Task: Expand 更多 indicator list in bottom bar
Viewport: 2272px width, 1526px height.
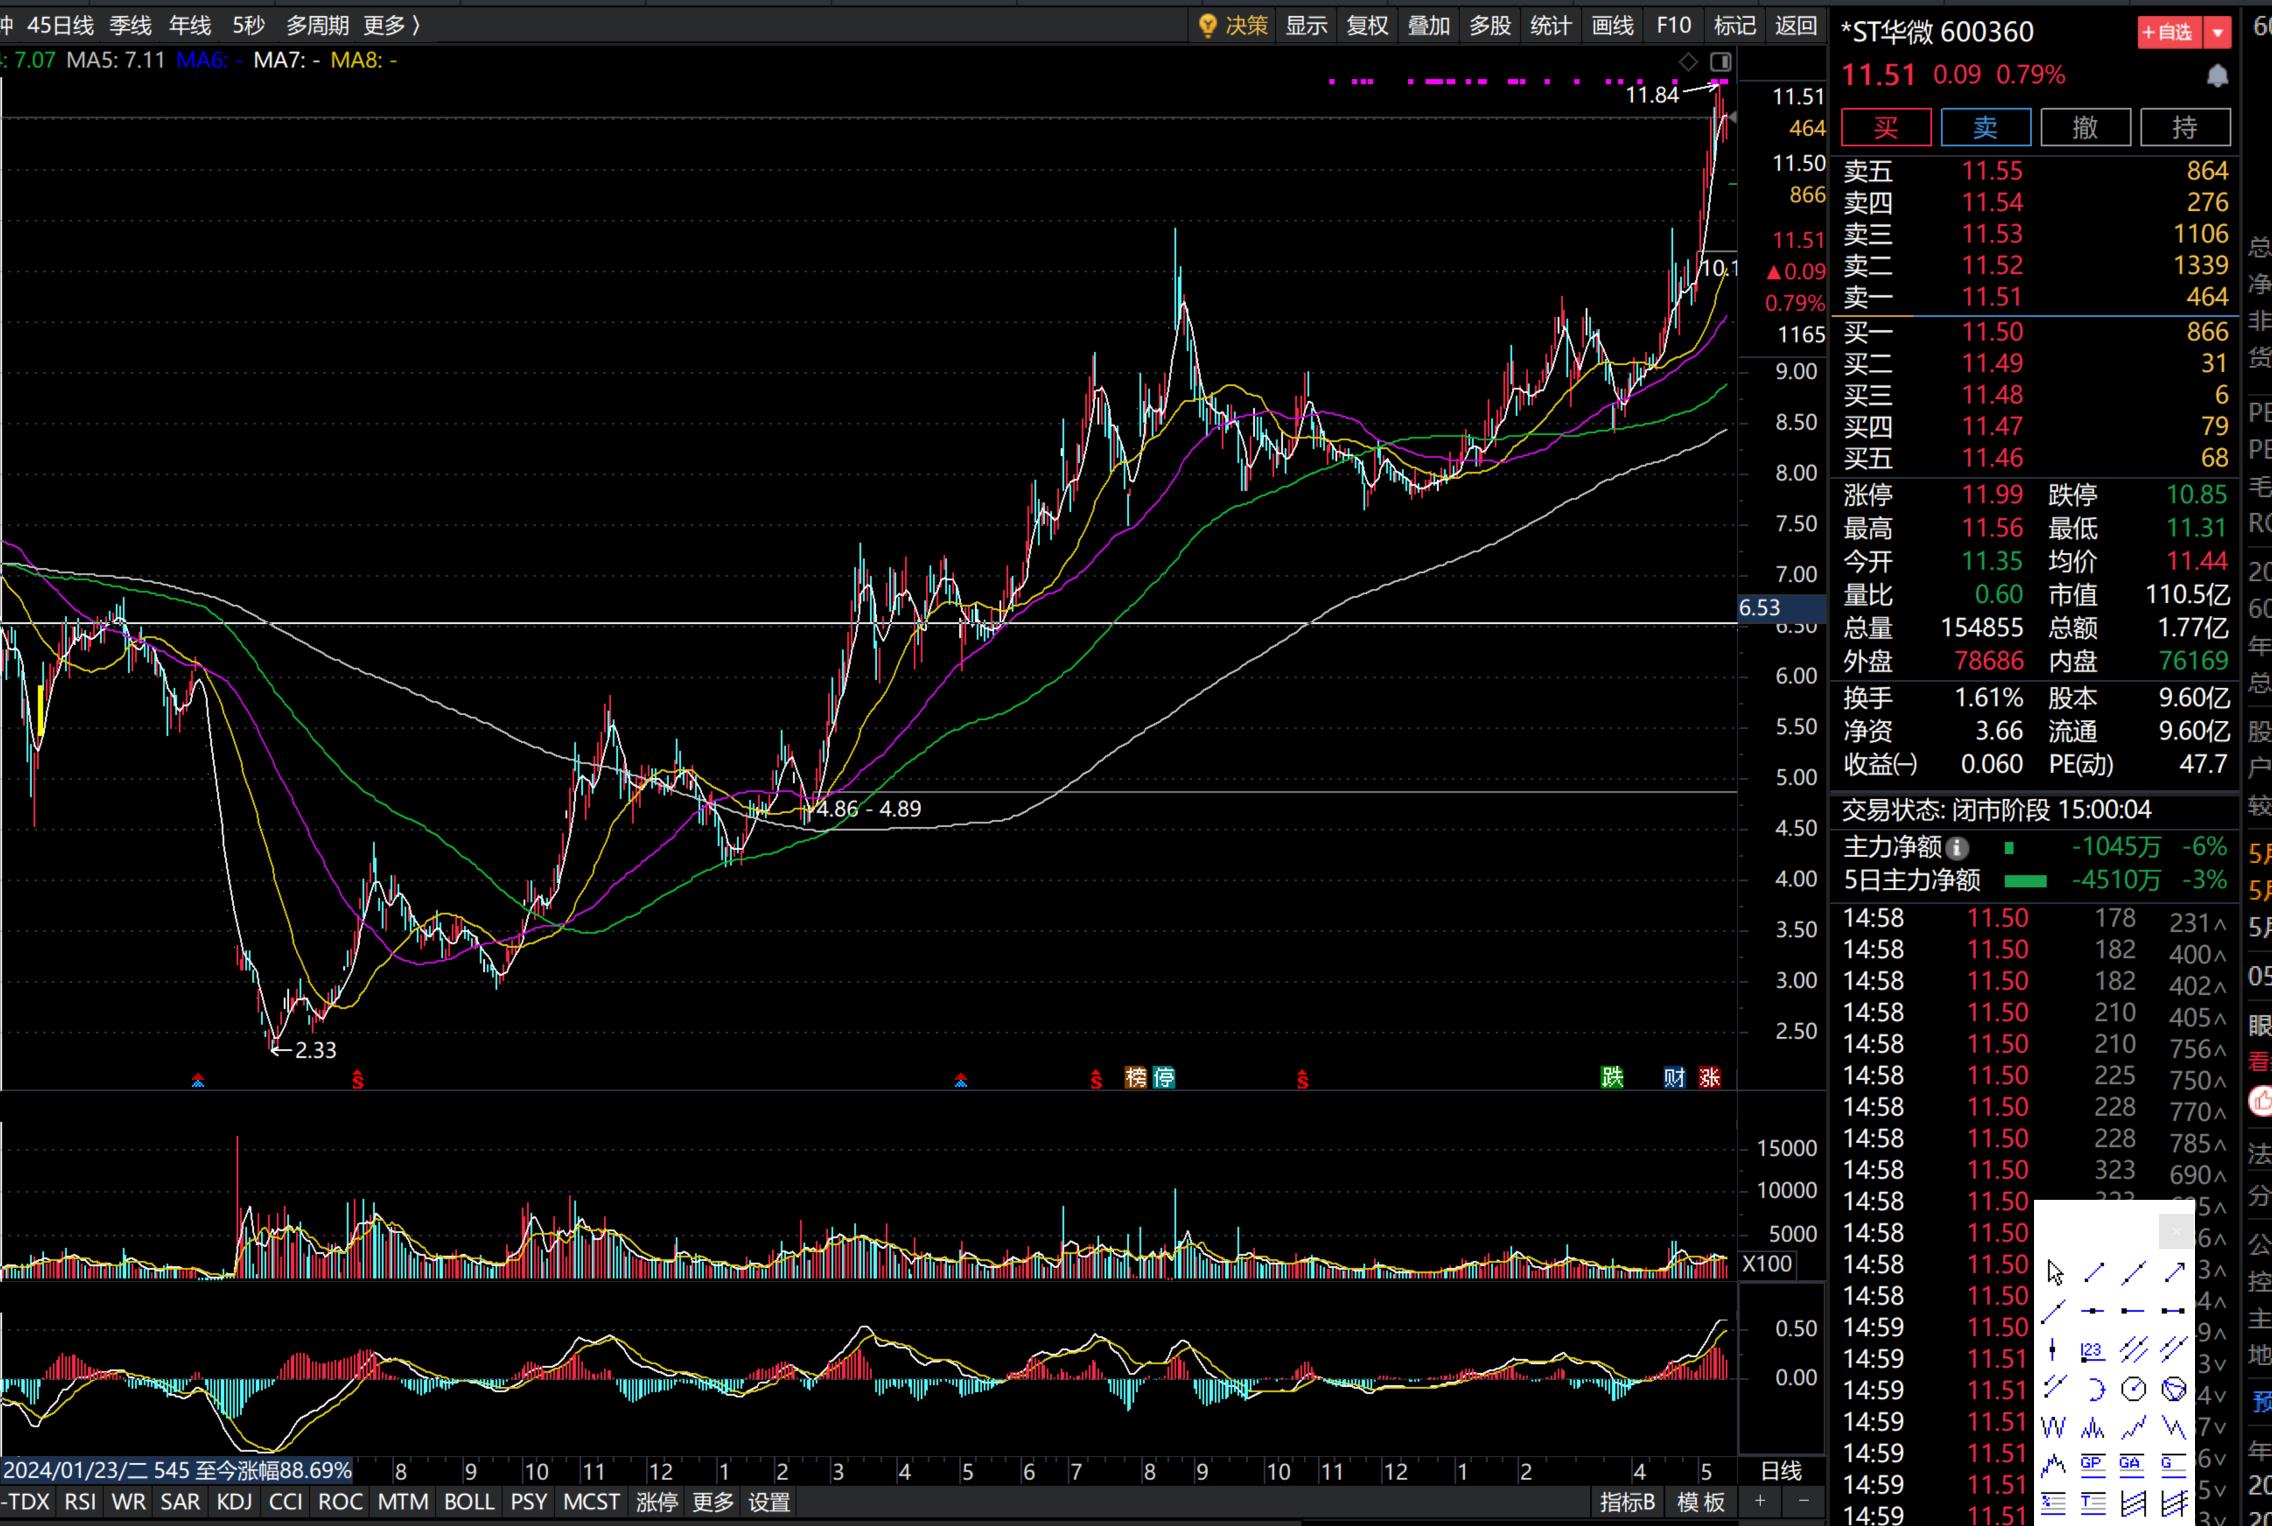Action: click(x=713, y=1502)
